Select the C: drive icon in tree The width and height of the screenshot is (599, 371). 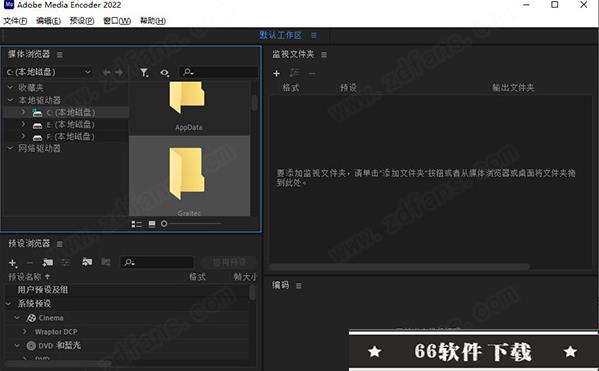[37, 112]
